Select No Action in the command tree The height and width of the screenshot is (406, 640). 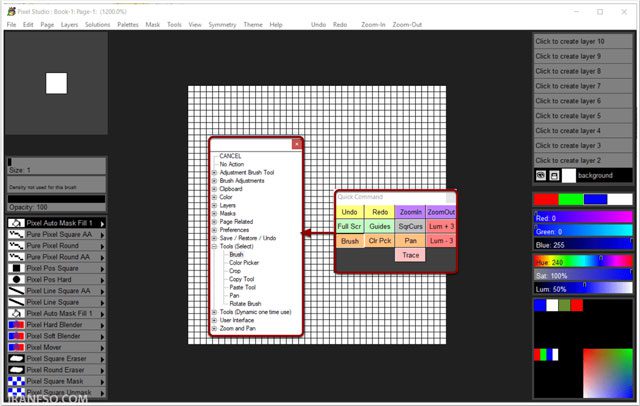pos(232,164)
